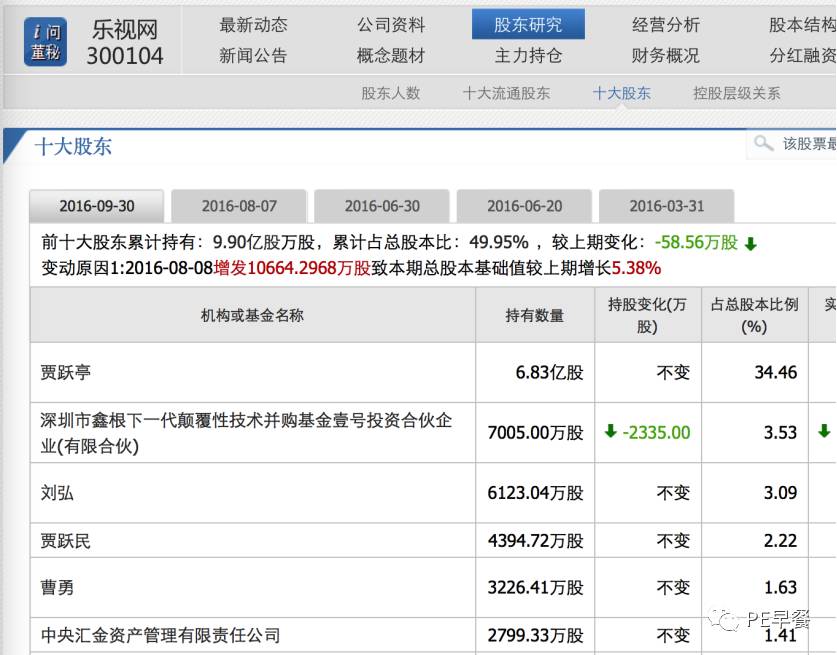Click percentage 34.46 in 贾跃亭 row

[x=776, y=372]
